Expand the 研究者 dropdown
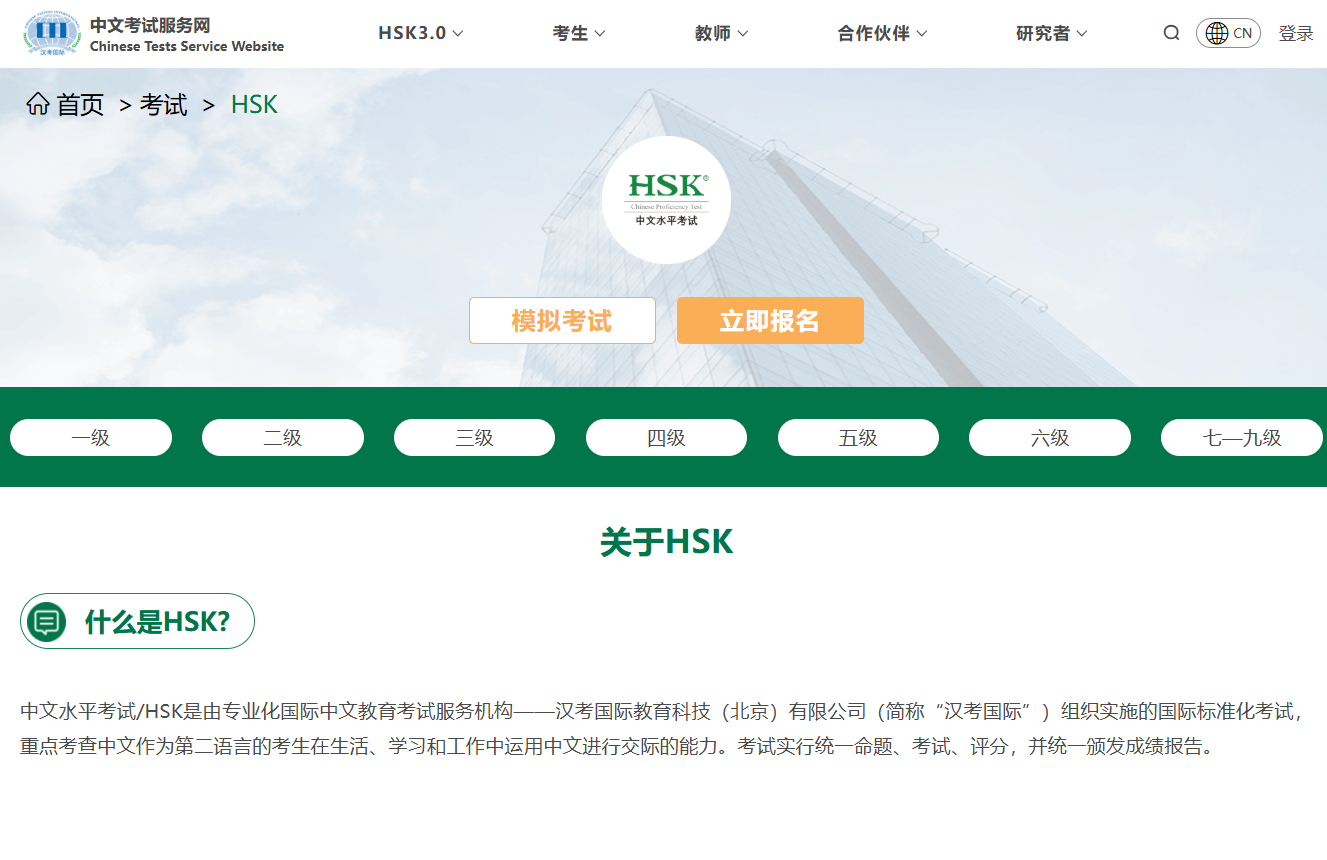 coord(1051,32)
